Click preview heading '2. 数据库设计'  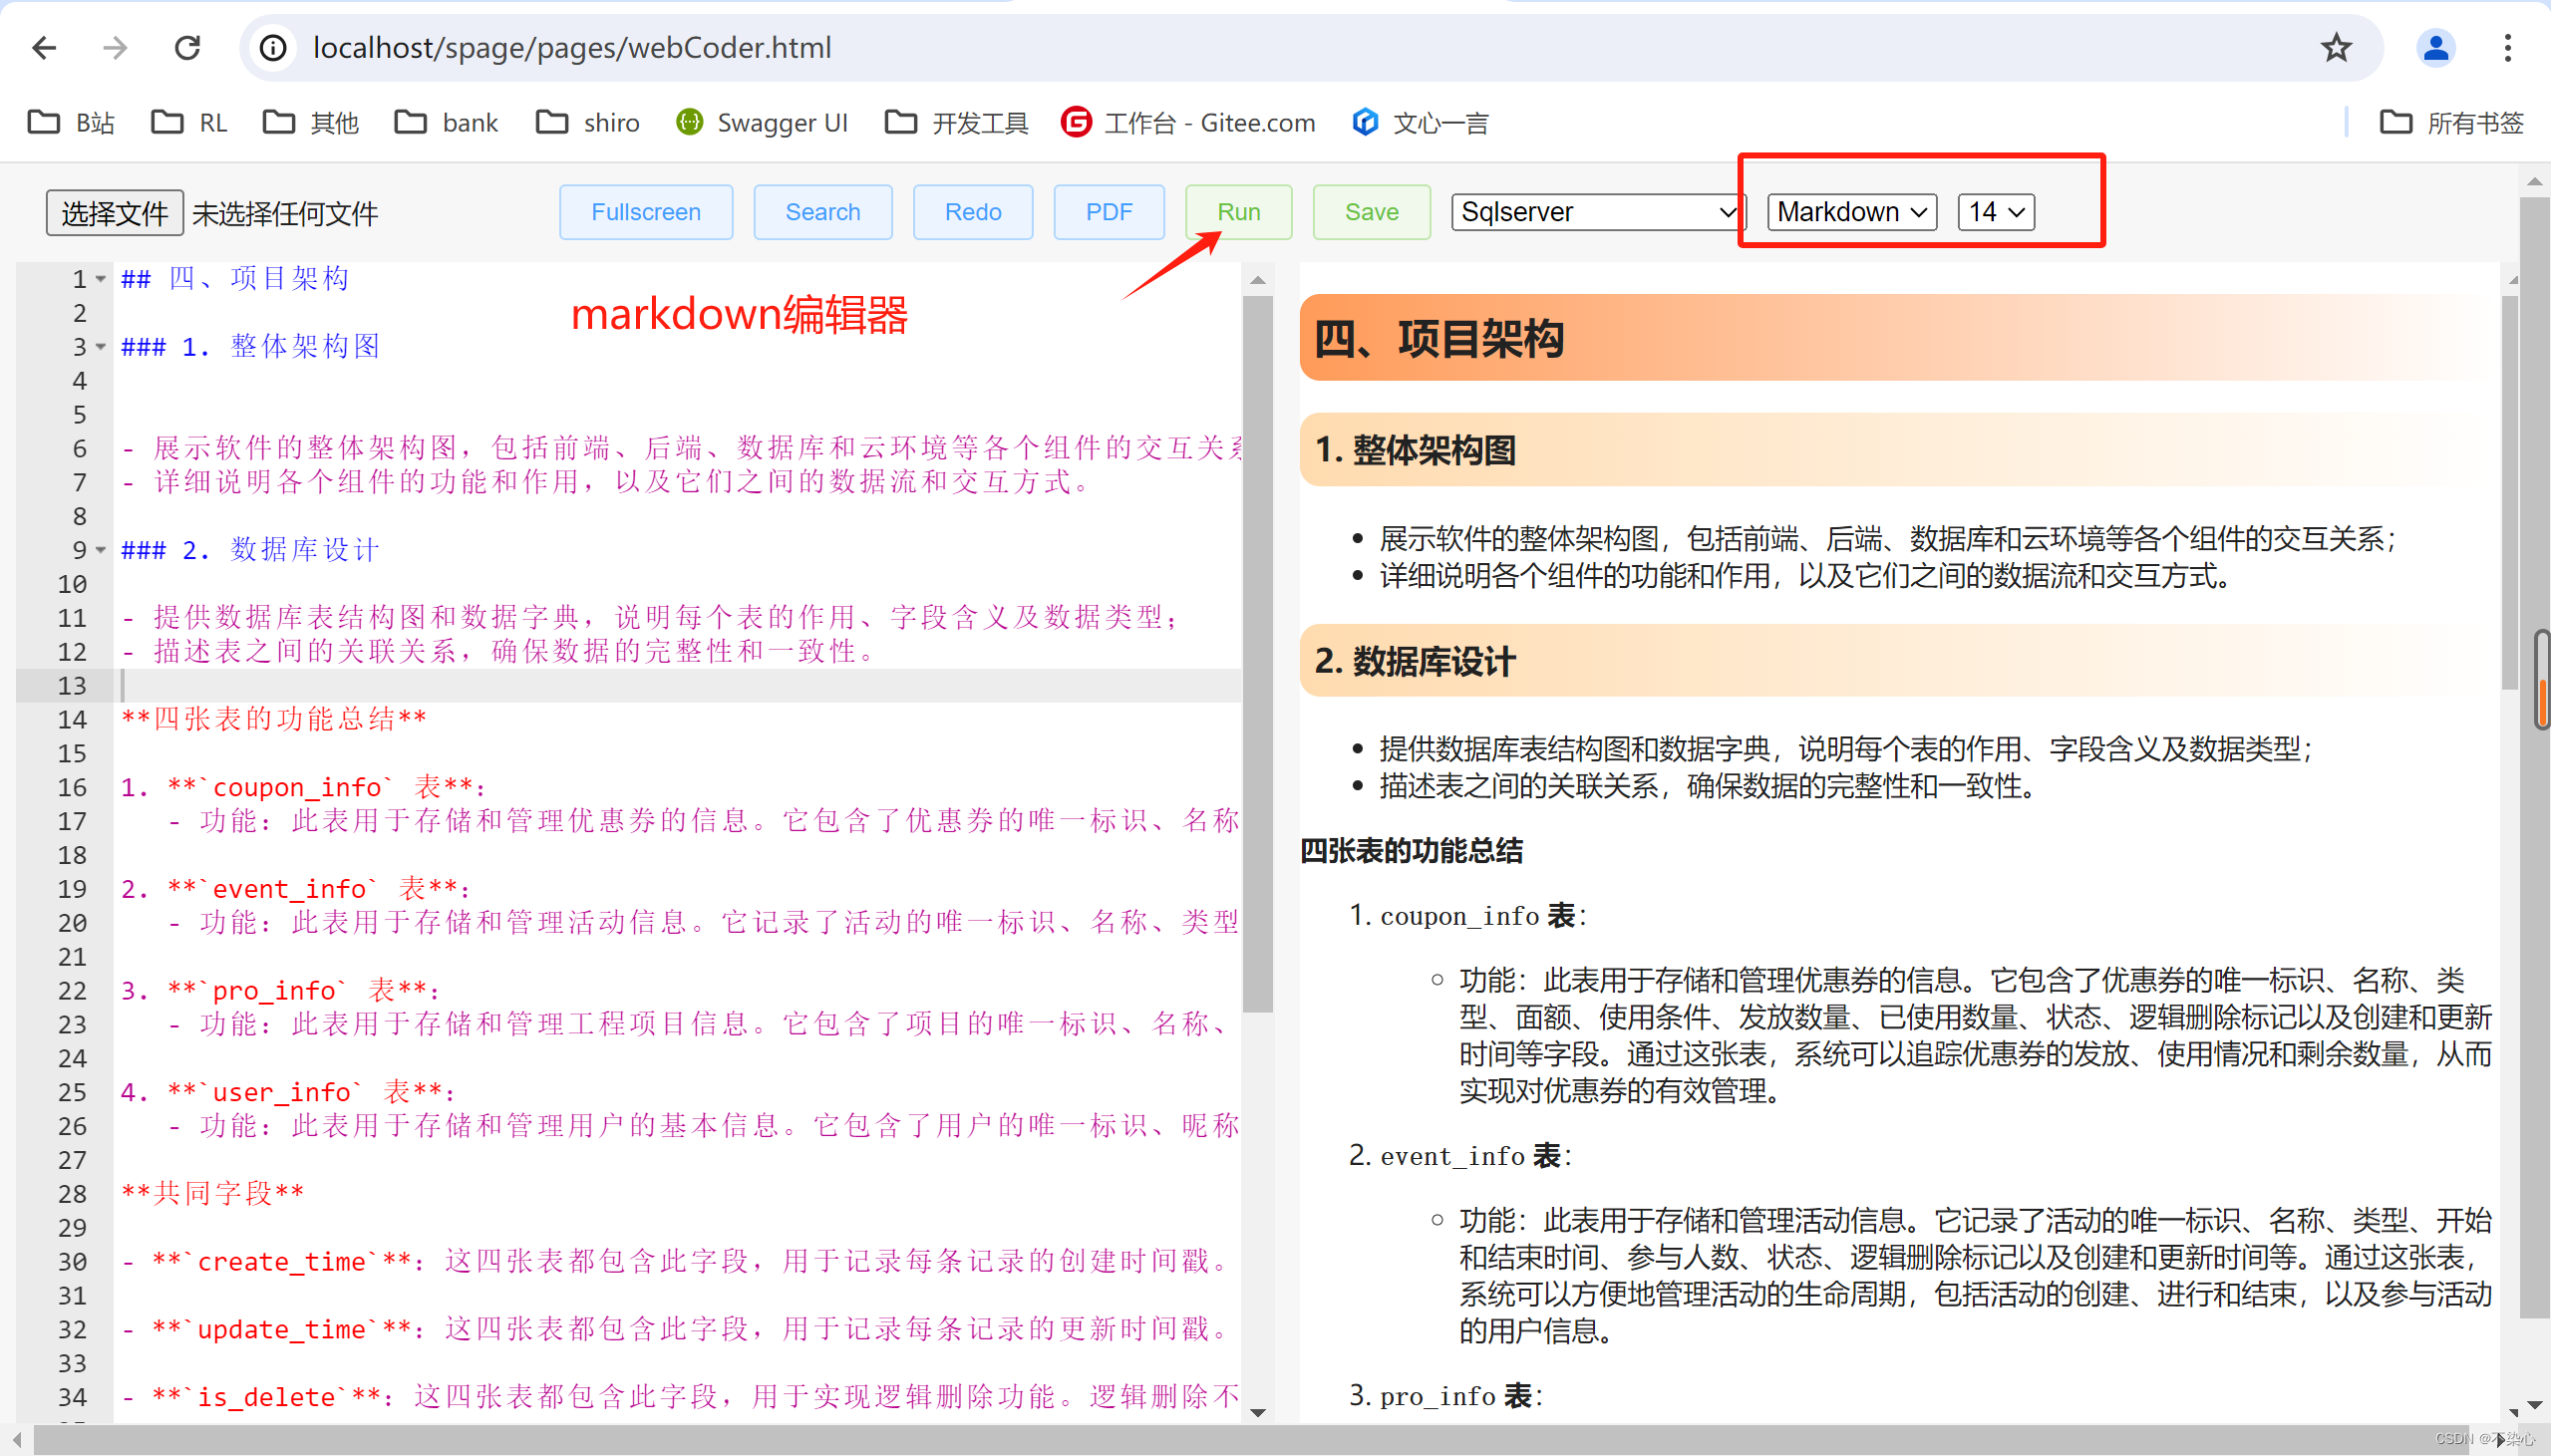point(1415,661)
